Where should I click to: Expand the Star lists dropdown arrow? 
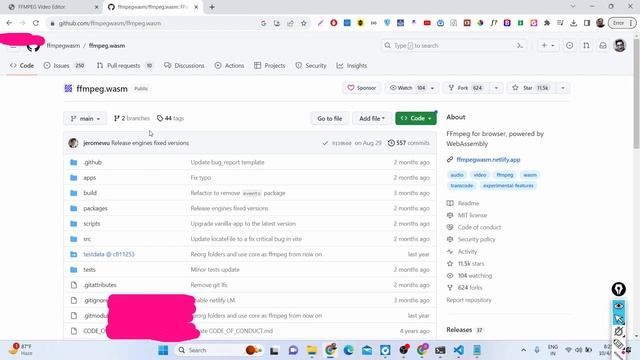point(562,88)
